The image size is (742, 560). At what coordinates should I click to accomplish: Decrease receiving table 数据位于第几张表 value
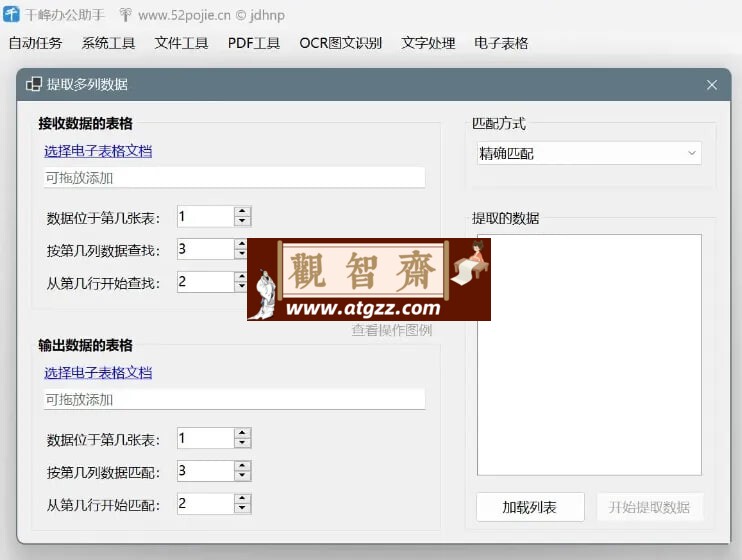(242, 221)
